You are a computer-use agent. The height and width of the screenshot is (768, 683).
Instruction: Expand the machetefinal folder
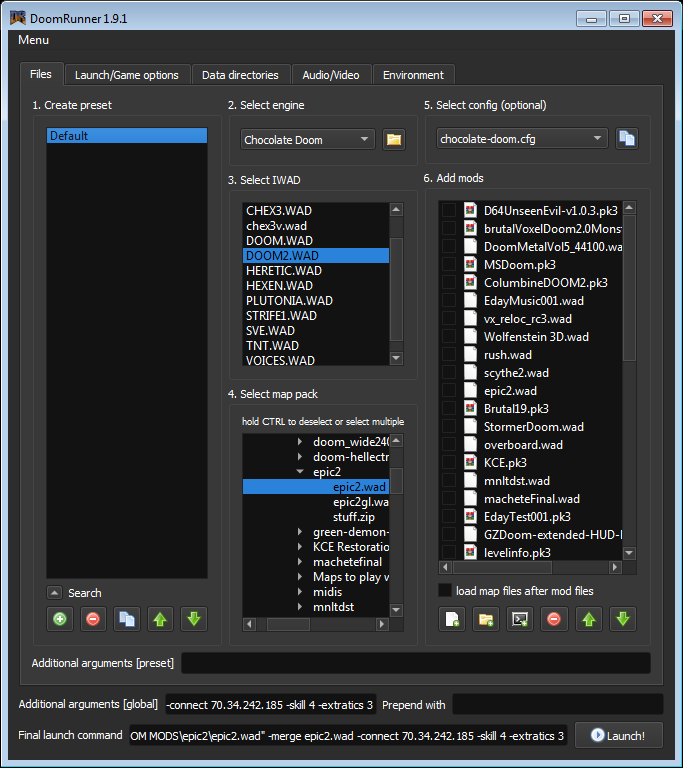[300, 562]
